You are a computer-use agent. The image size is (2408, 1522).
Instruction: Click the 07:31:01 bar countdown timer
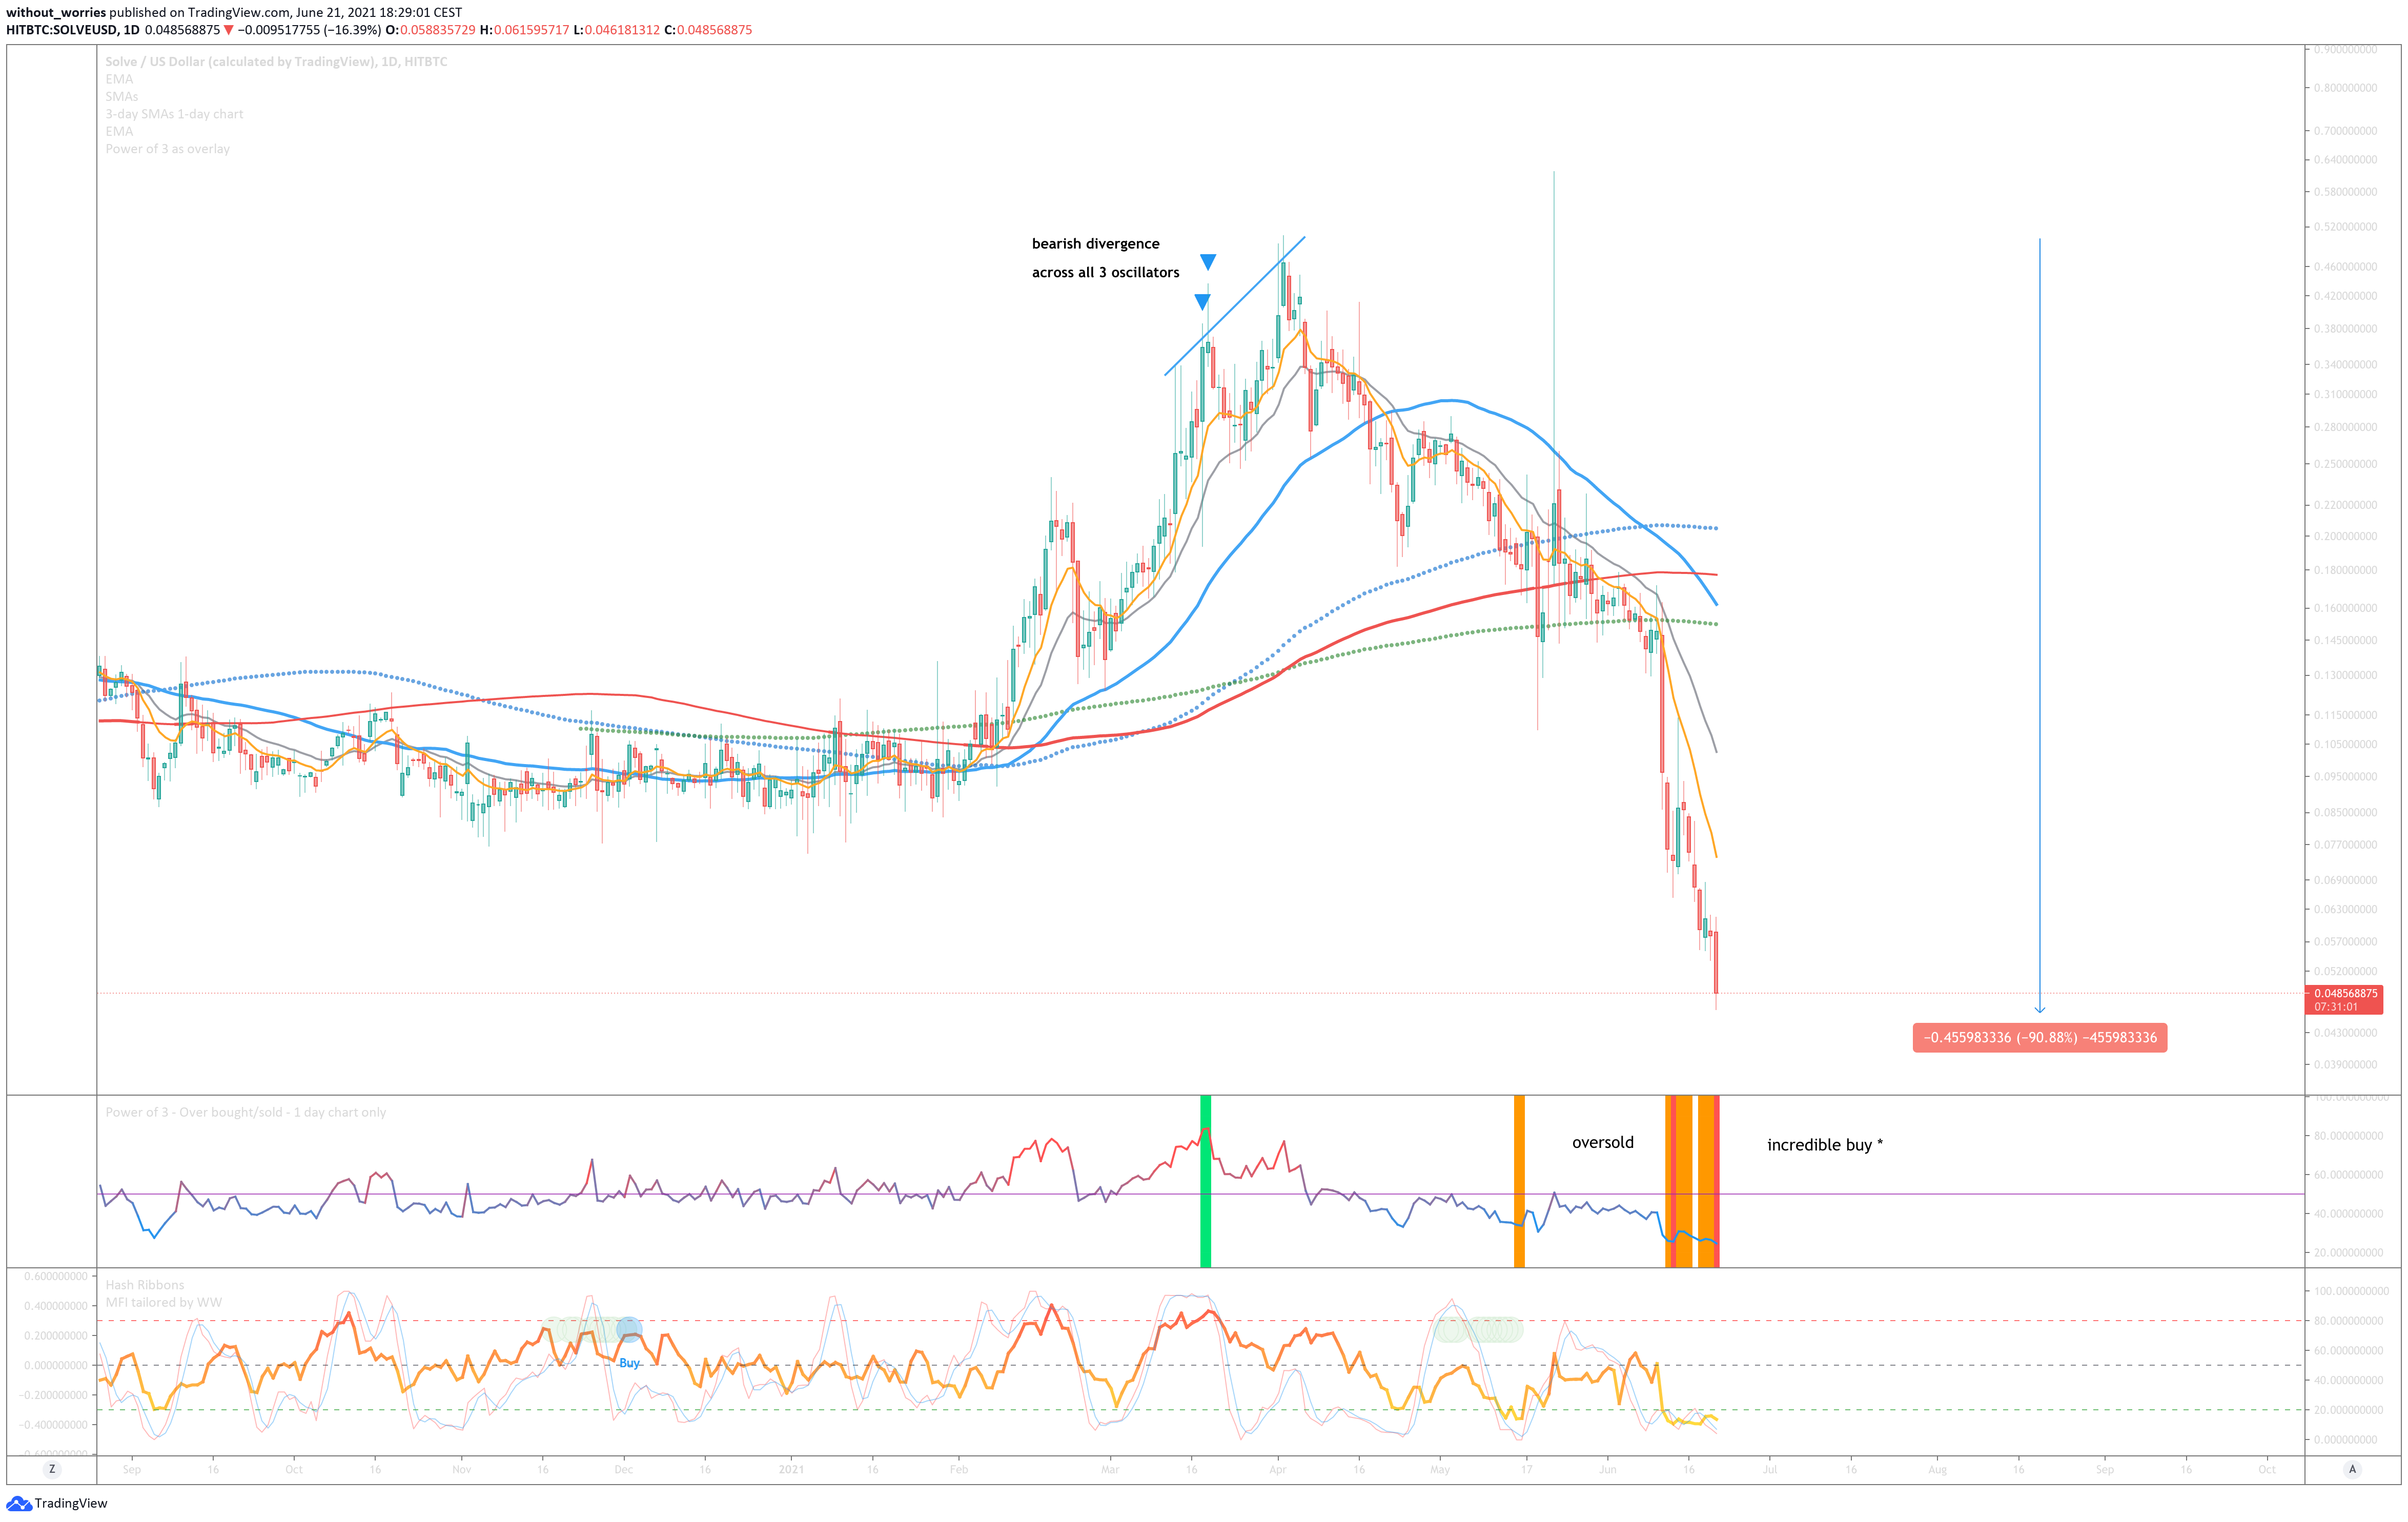click(2336, 1007)
